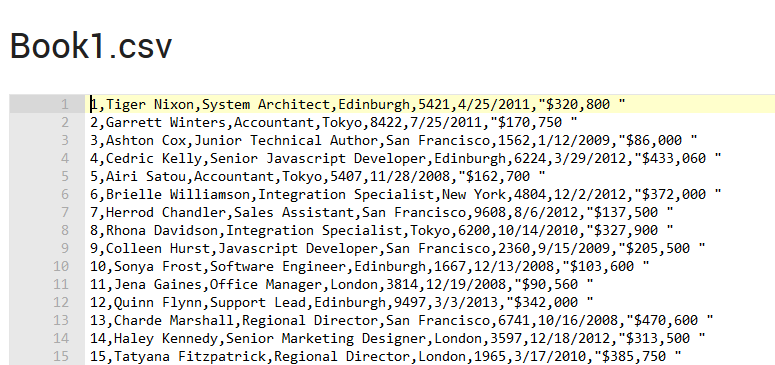
Task: Select line number 11 in the gutter
Action: [x=61, y=284]
